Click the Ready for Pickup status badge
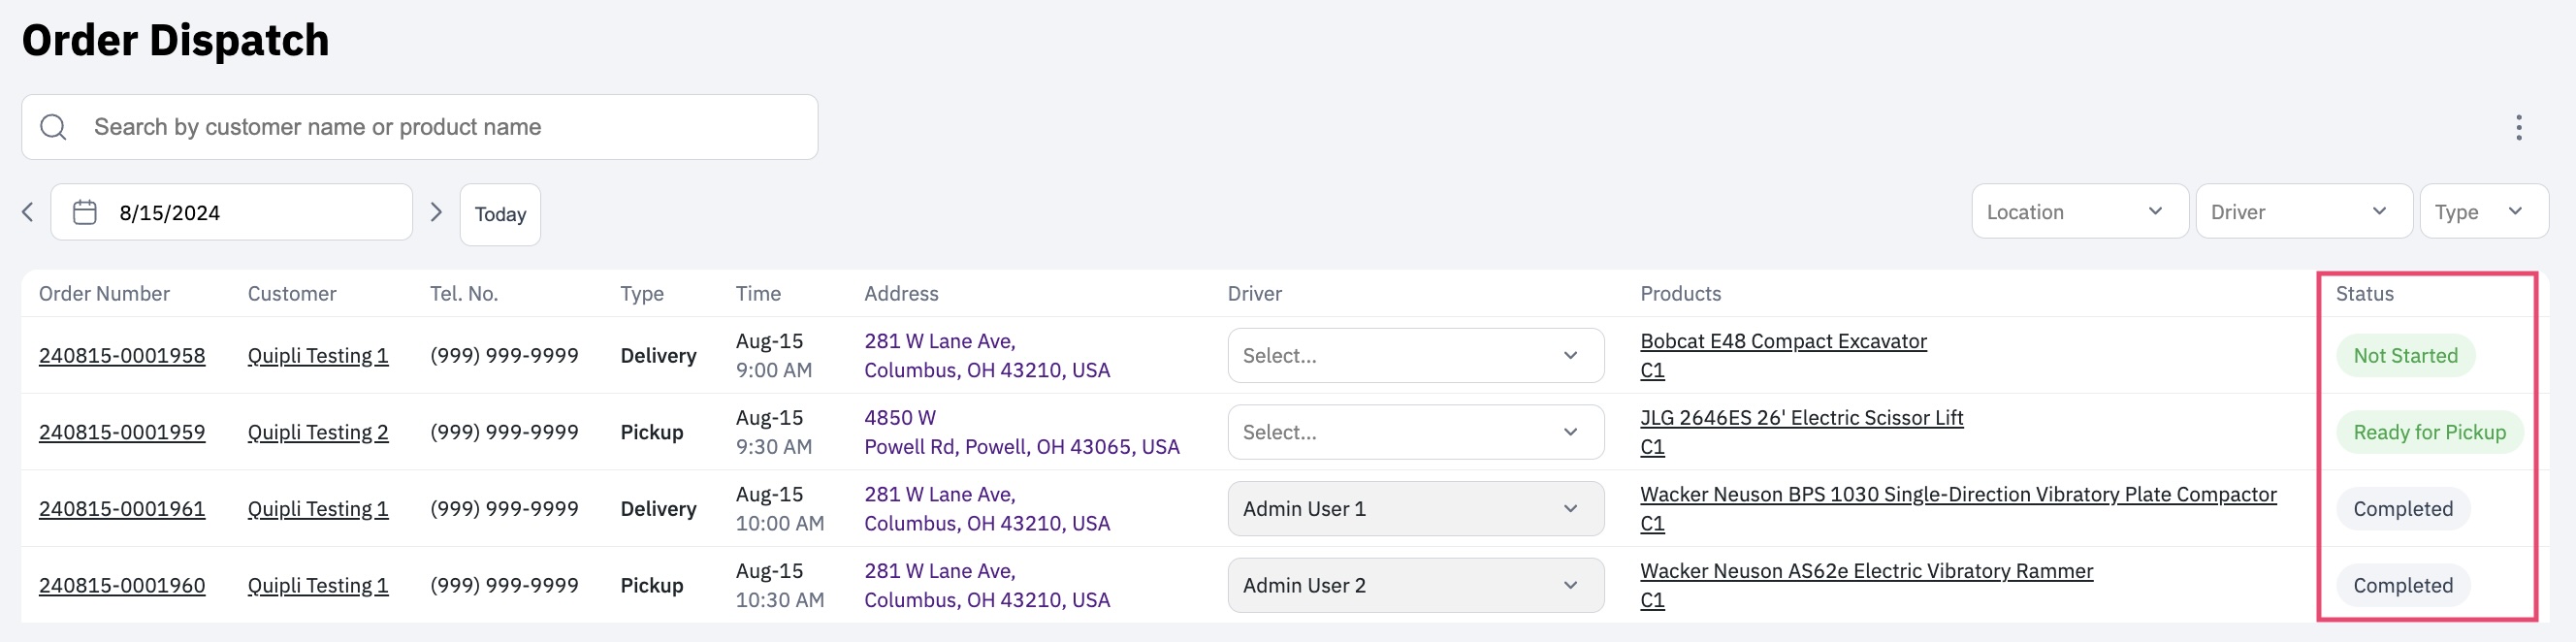Screen dimensions: 2576x642 2429,432
